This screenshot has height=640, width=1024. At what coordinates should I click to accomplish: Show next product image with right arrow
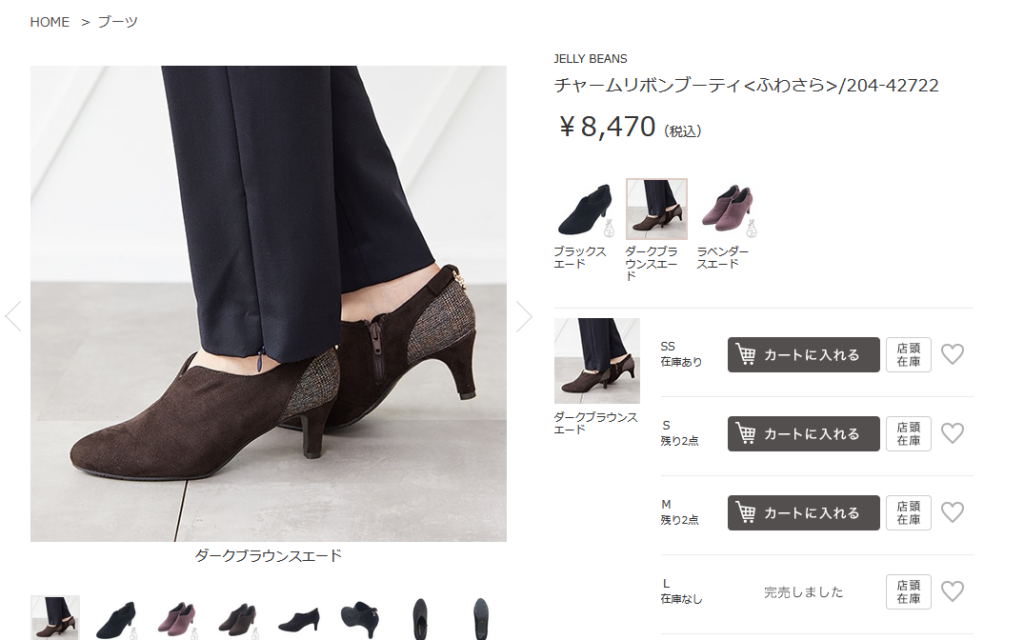[x=524, y=317]
